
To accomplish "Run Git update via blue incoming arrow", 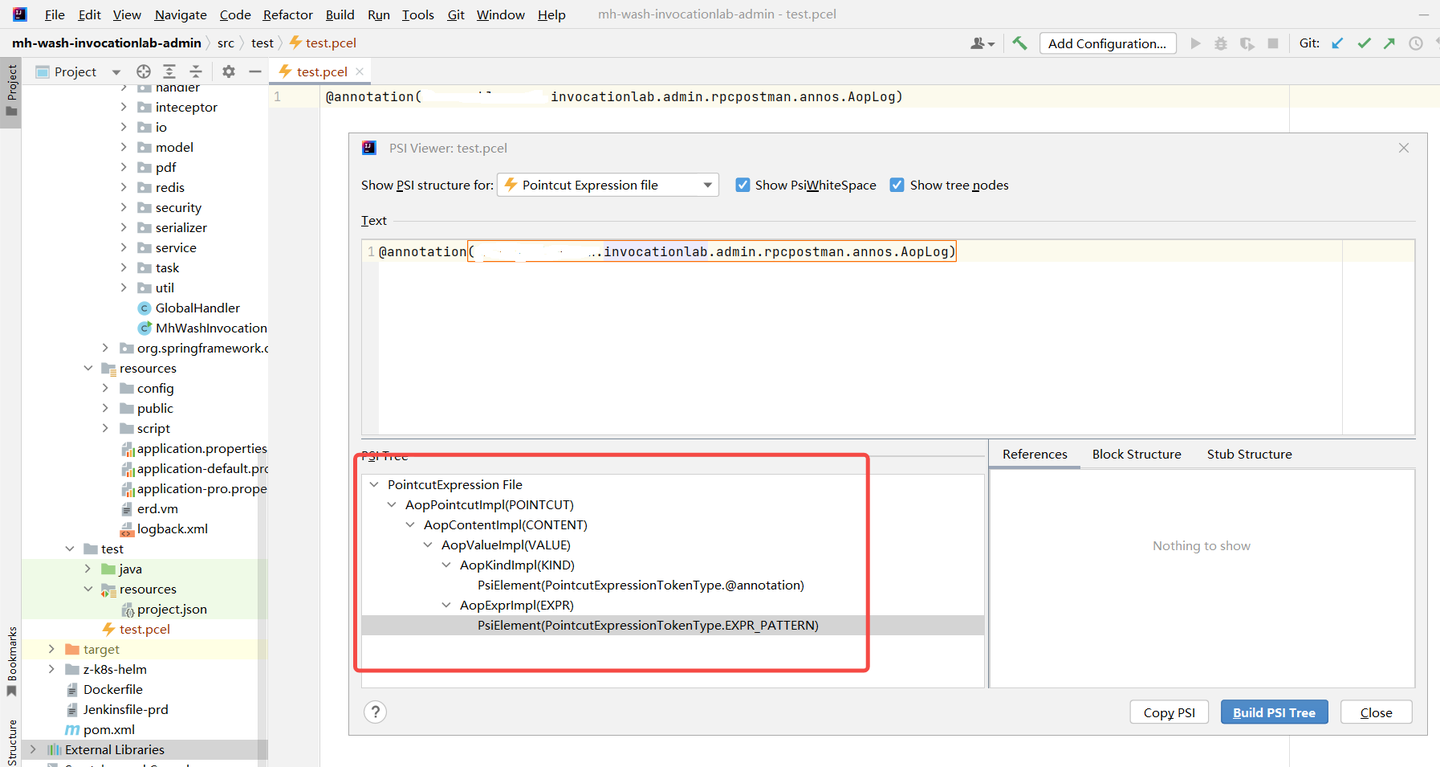I will pyautogui.click(x=1337, y=43).
